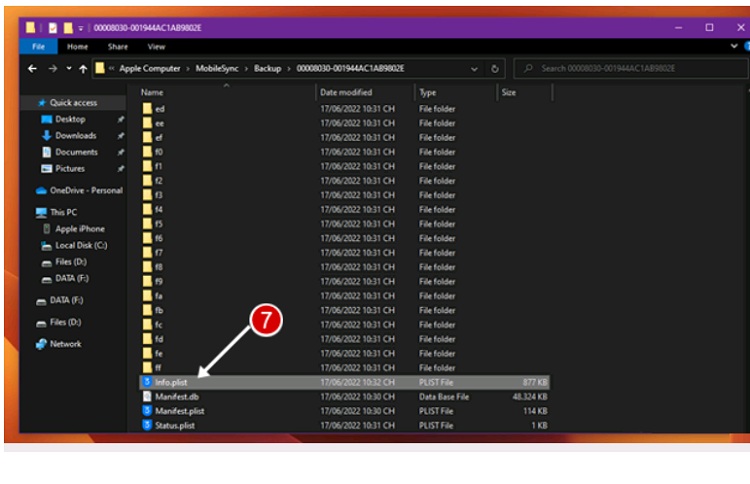Screen dimensions: 750x484
Task: Open the View ribbon tab
Action: click(156, 46)
